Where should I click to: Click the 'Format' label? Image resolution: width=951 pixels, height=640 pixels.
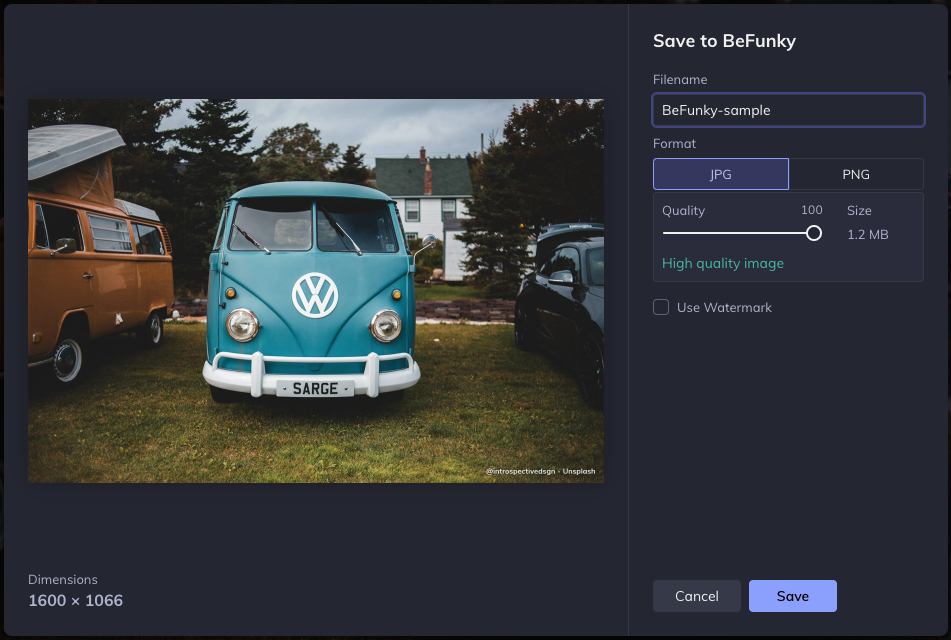click(x=674, y=144)
